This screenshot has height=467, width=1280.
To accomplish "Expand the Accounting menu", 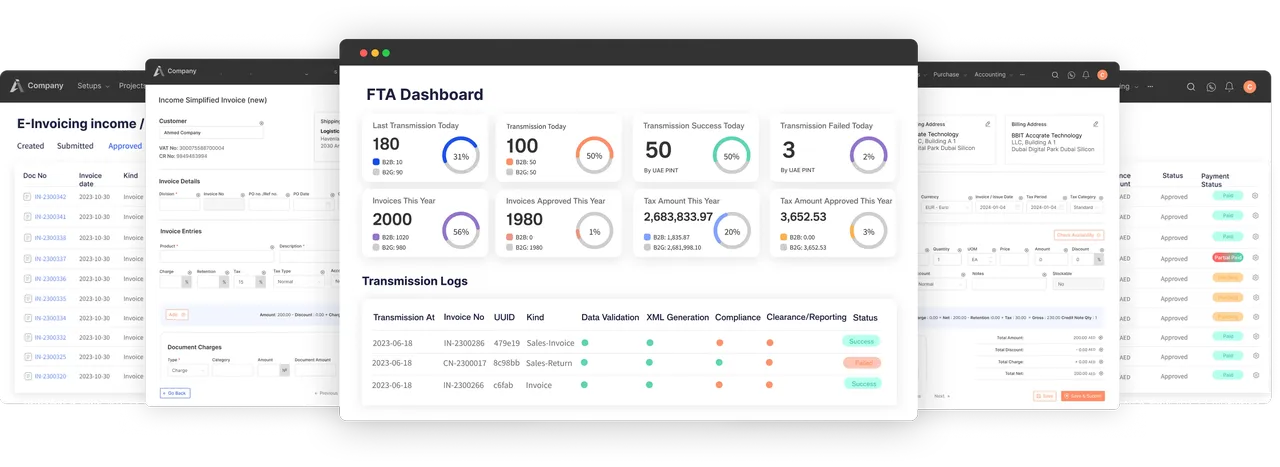I will [x=993, y=75].
